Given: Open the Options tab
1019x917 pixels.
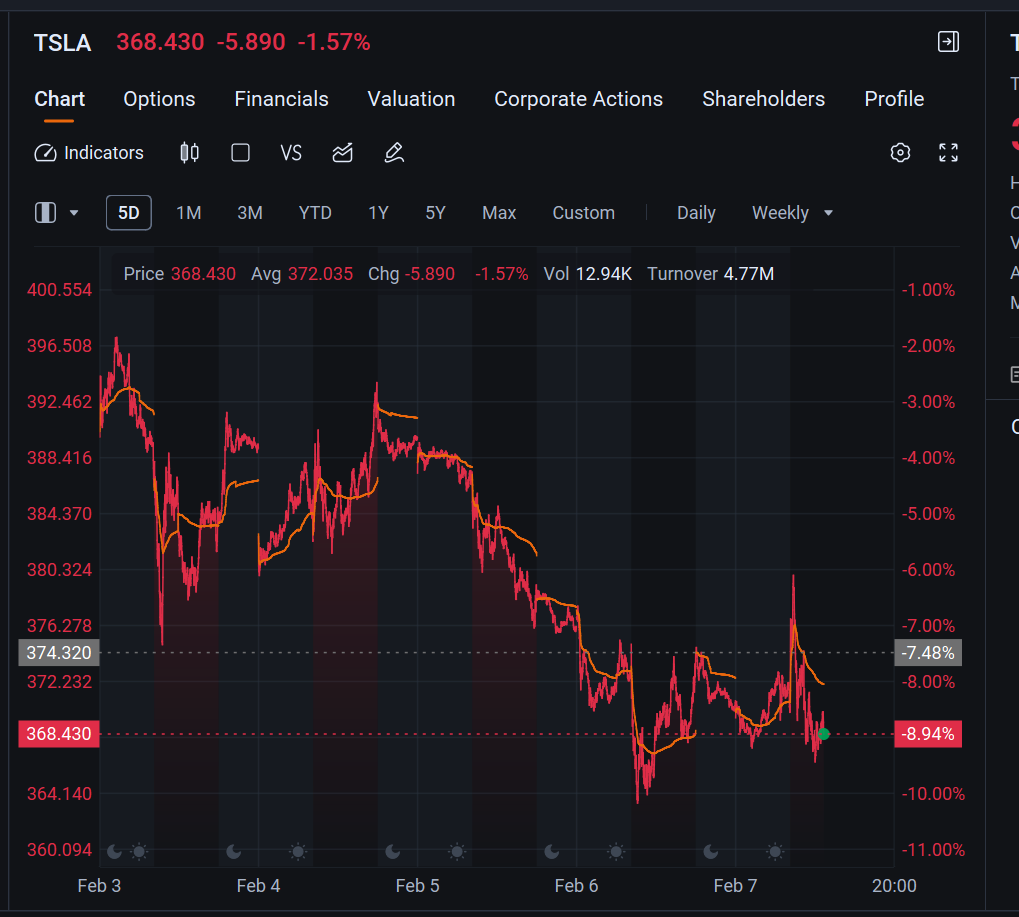Looking at the screenshot, I should (x=159, y=99).
